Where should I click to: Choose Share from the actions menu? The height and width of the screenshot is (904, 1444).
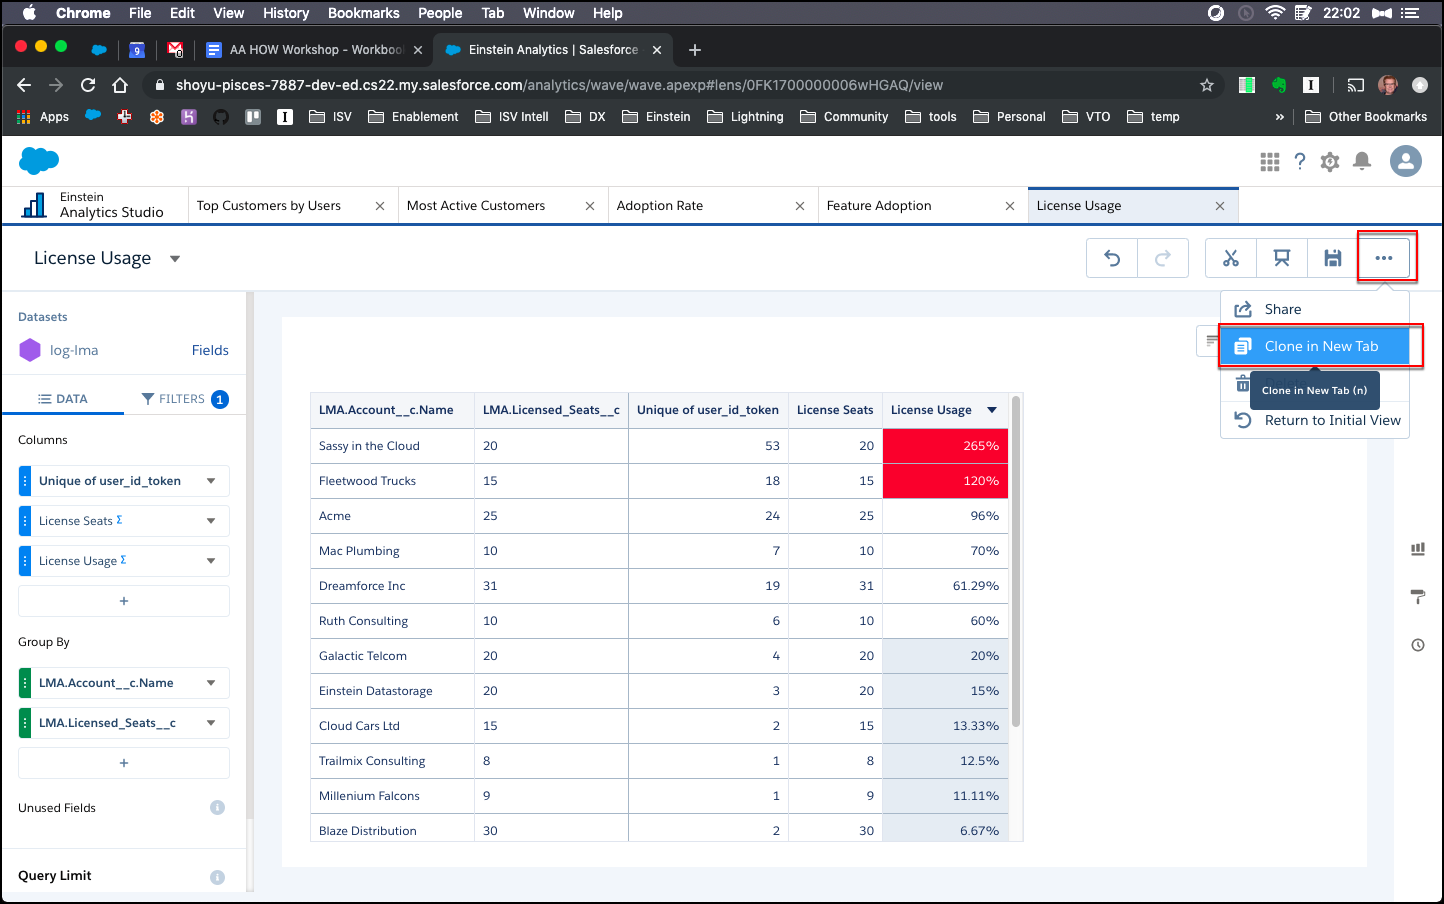1315,310
